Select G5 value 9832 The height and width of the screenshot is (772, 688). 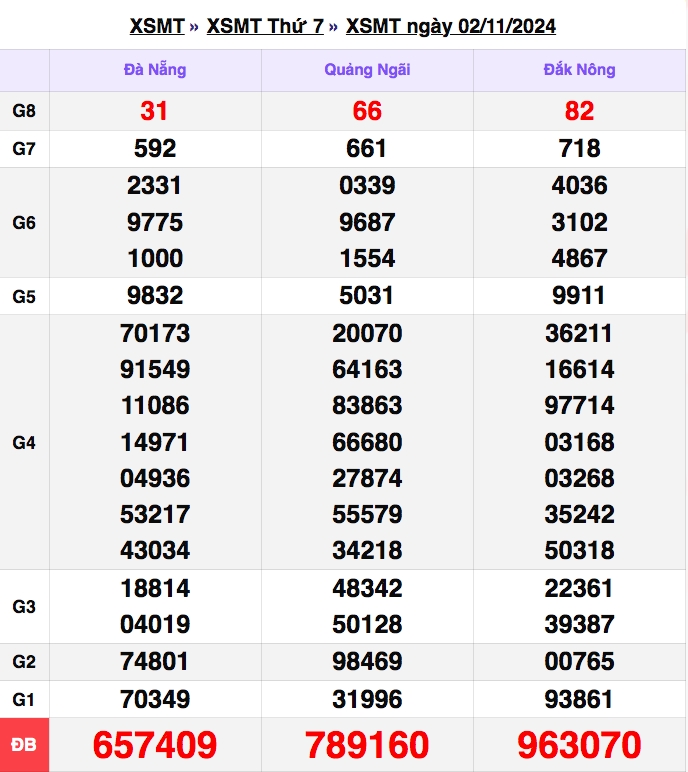click(x=155, y=295)
